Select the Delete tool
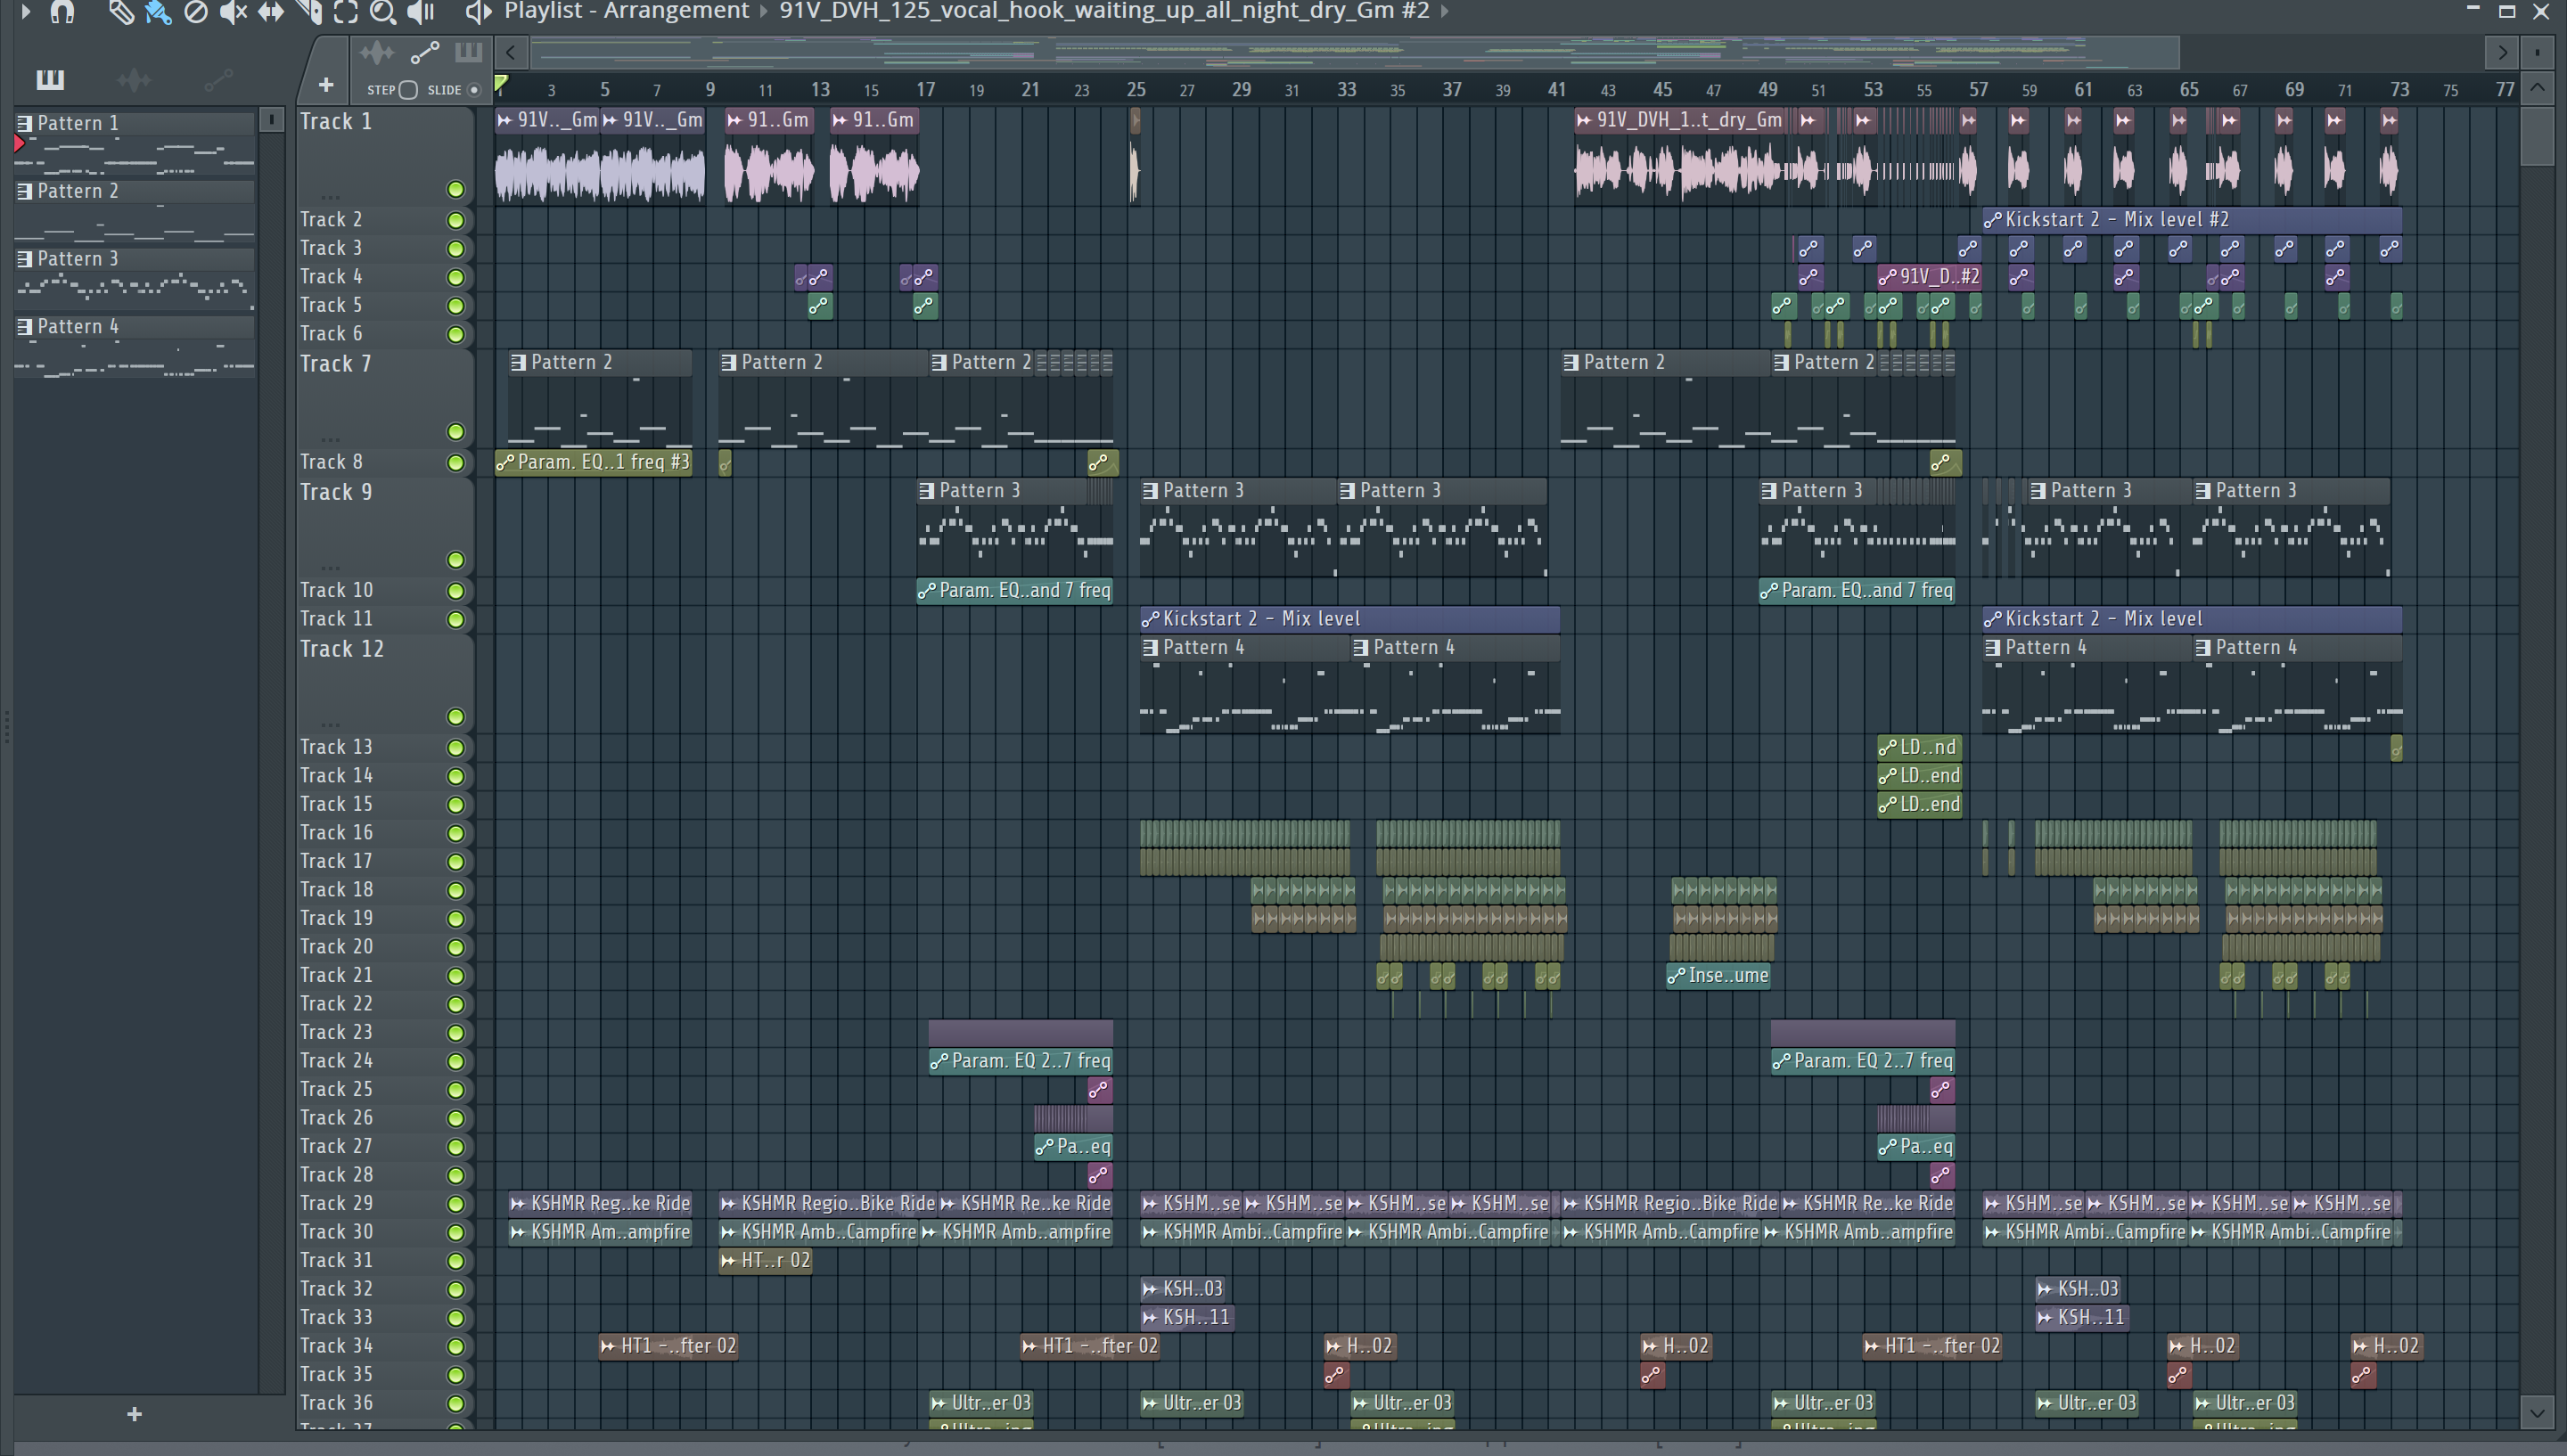This screenshot has width=2567, height=1456. tap(196, 12)
